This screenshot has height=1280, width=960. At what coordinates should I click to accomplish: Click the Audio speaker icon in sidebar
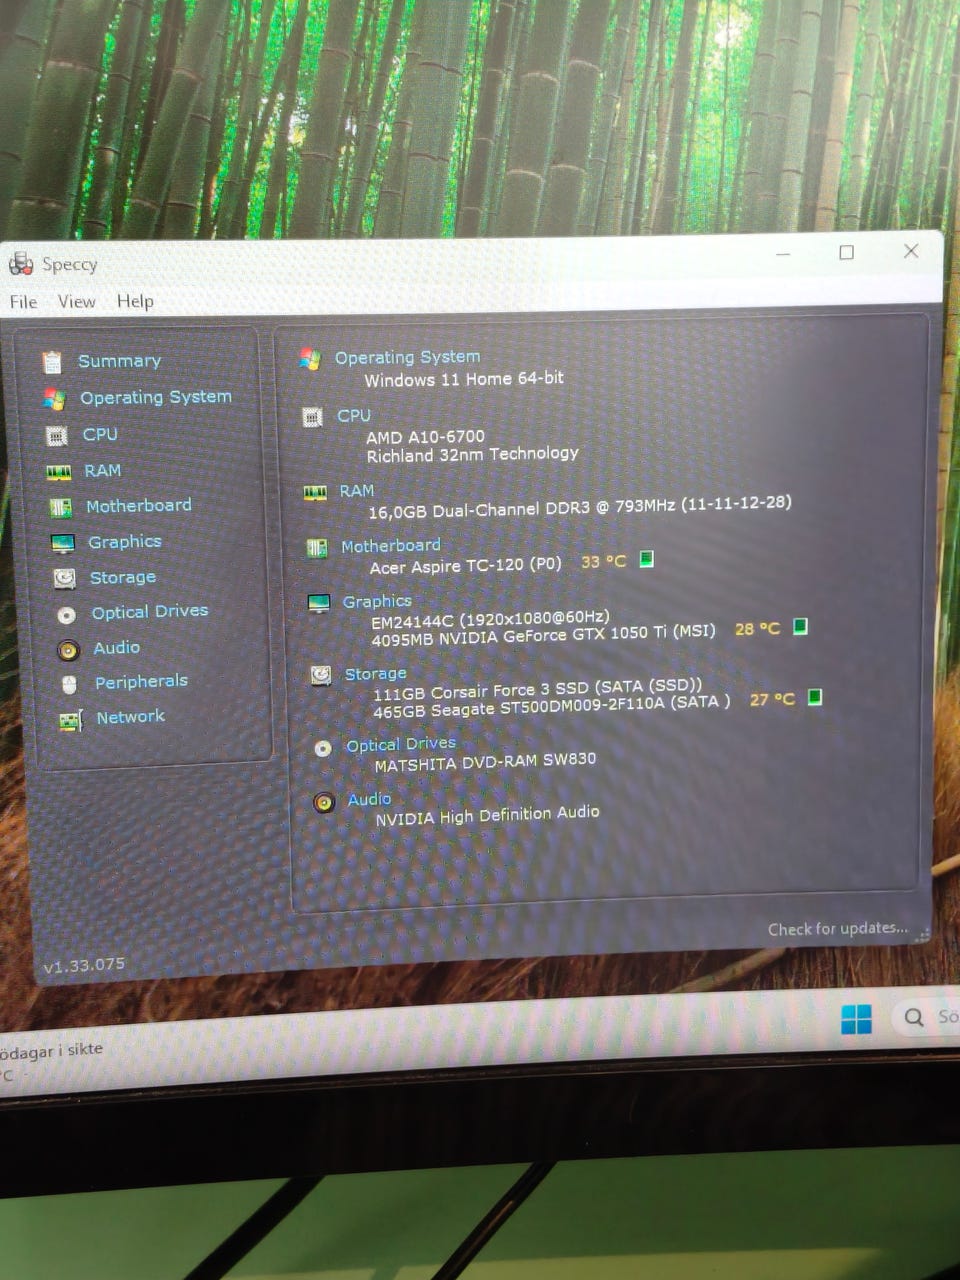[68, 650]
